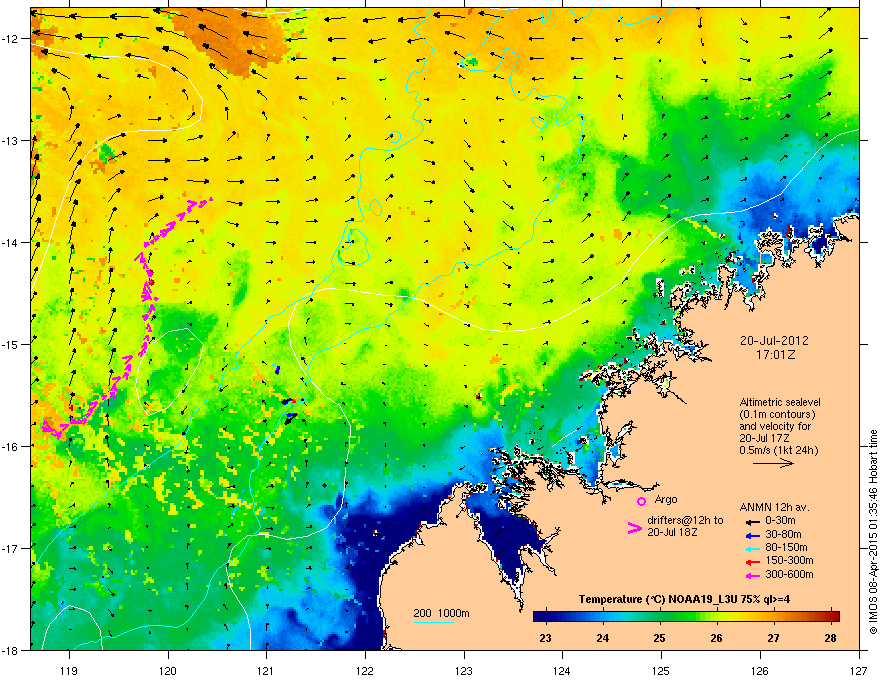Click the blue 30-80m legend arrow
The height and width of the screenshot is (680, 880).
(x=751, y=535)
